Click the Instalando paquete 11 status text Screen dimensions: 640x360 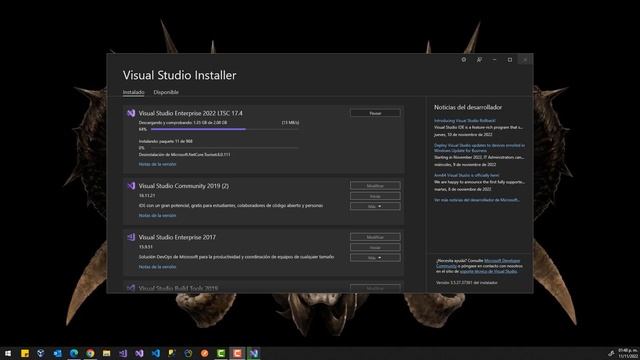(x=166, y=141)
